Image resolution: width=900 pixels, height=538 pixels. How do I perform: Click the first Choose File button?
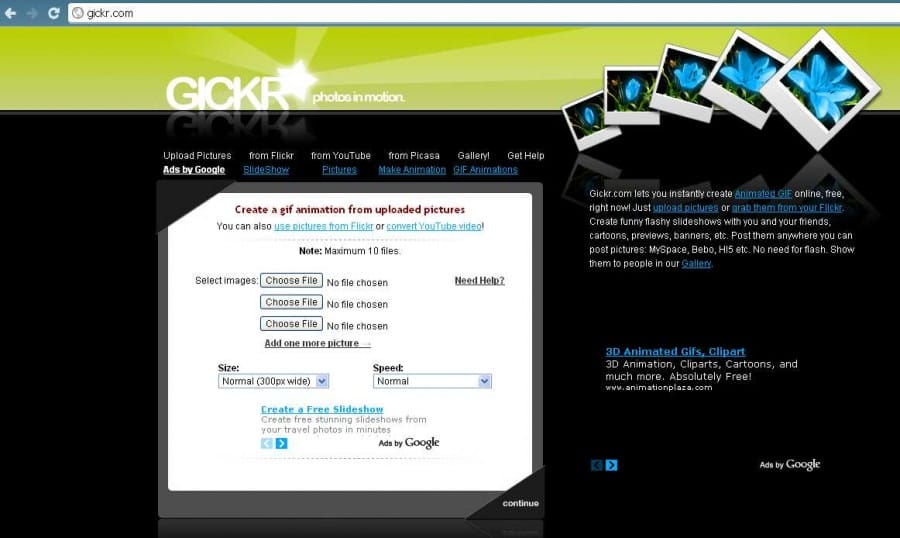point(292,280)
